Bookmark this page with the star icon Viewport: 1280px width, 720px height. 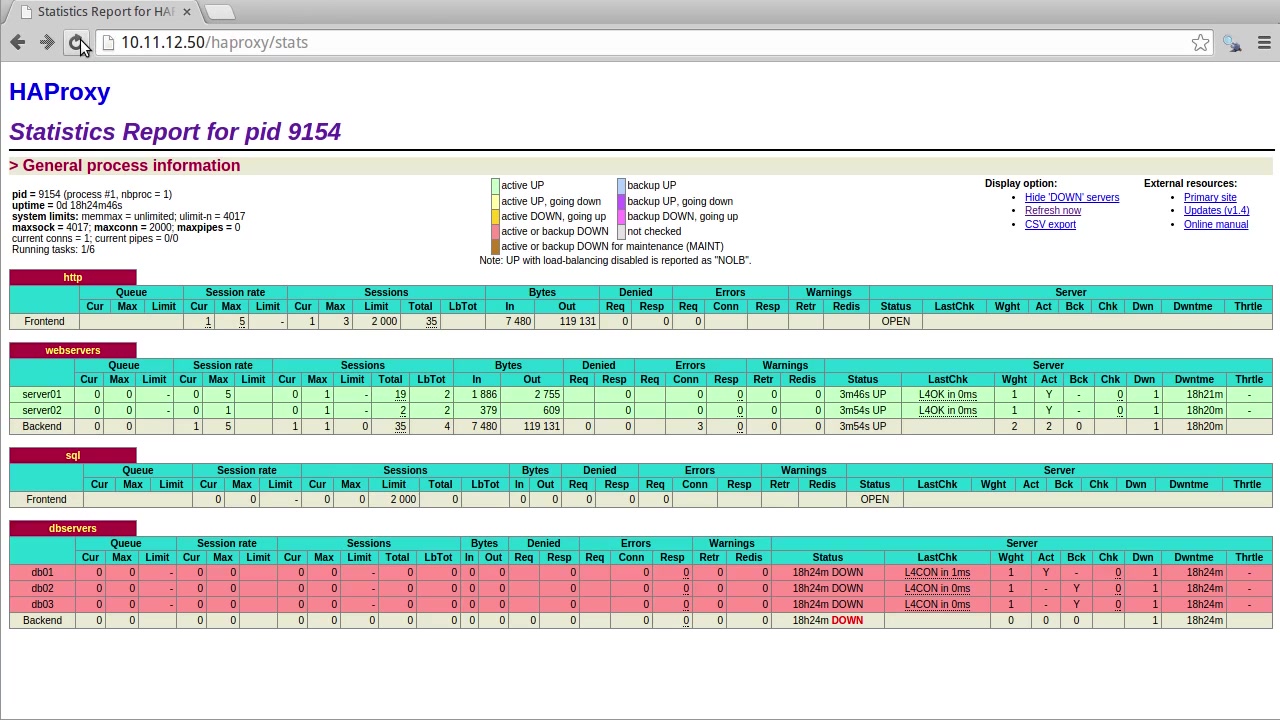pos(1200,43)
